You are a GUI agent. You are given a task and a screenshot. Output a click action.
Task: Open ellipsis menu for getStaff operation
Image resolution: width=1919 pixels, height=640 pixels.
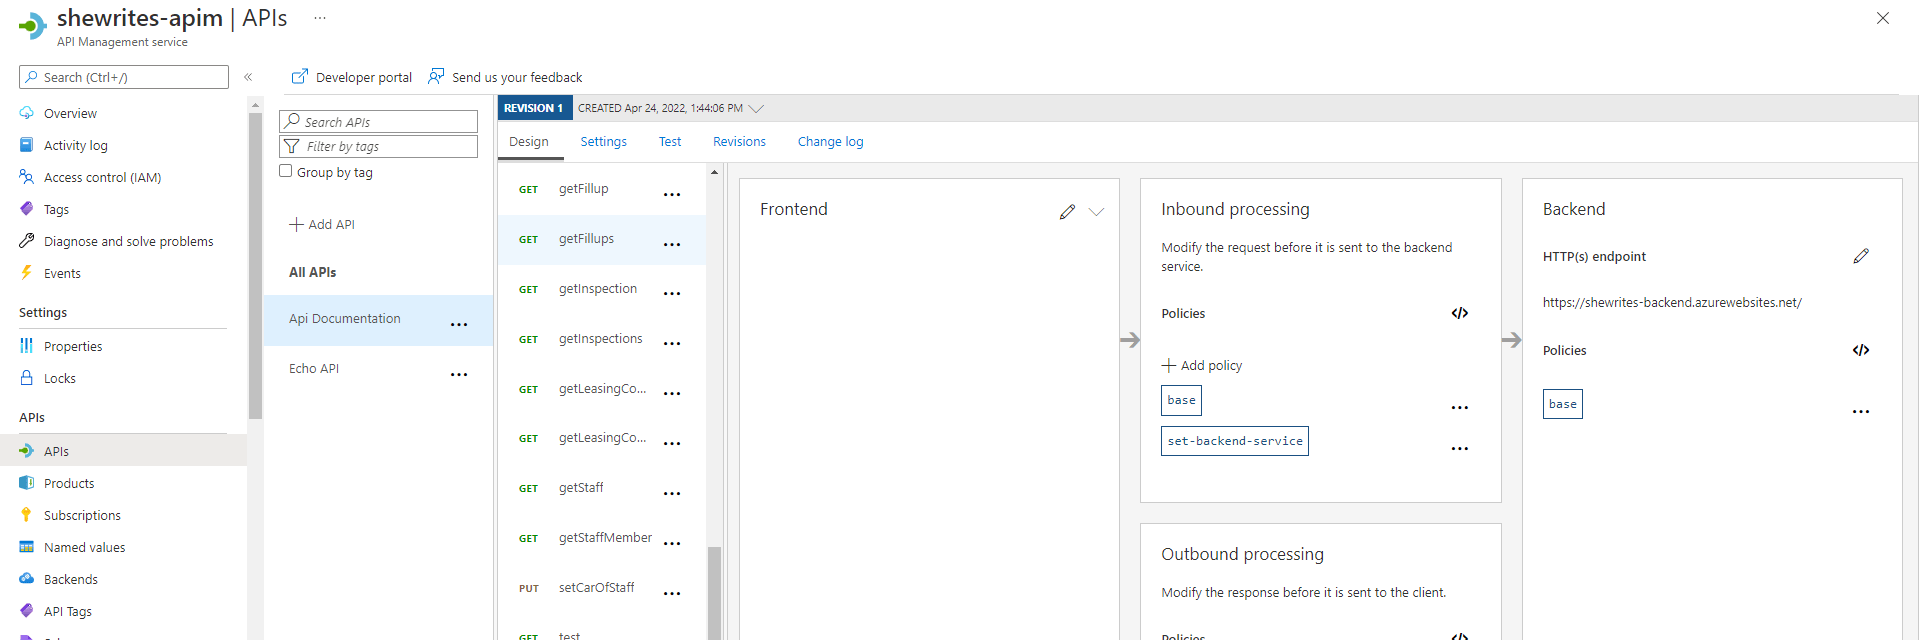(x=672, y=492)
